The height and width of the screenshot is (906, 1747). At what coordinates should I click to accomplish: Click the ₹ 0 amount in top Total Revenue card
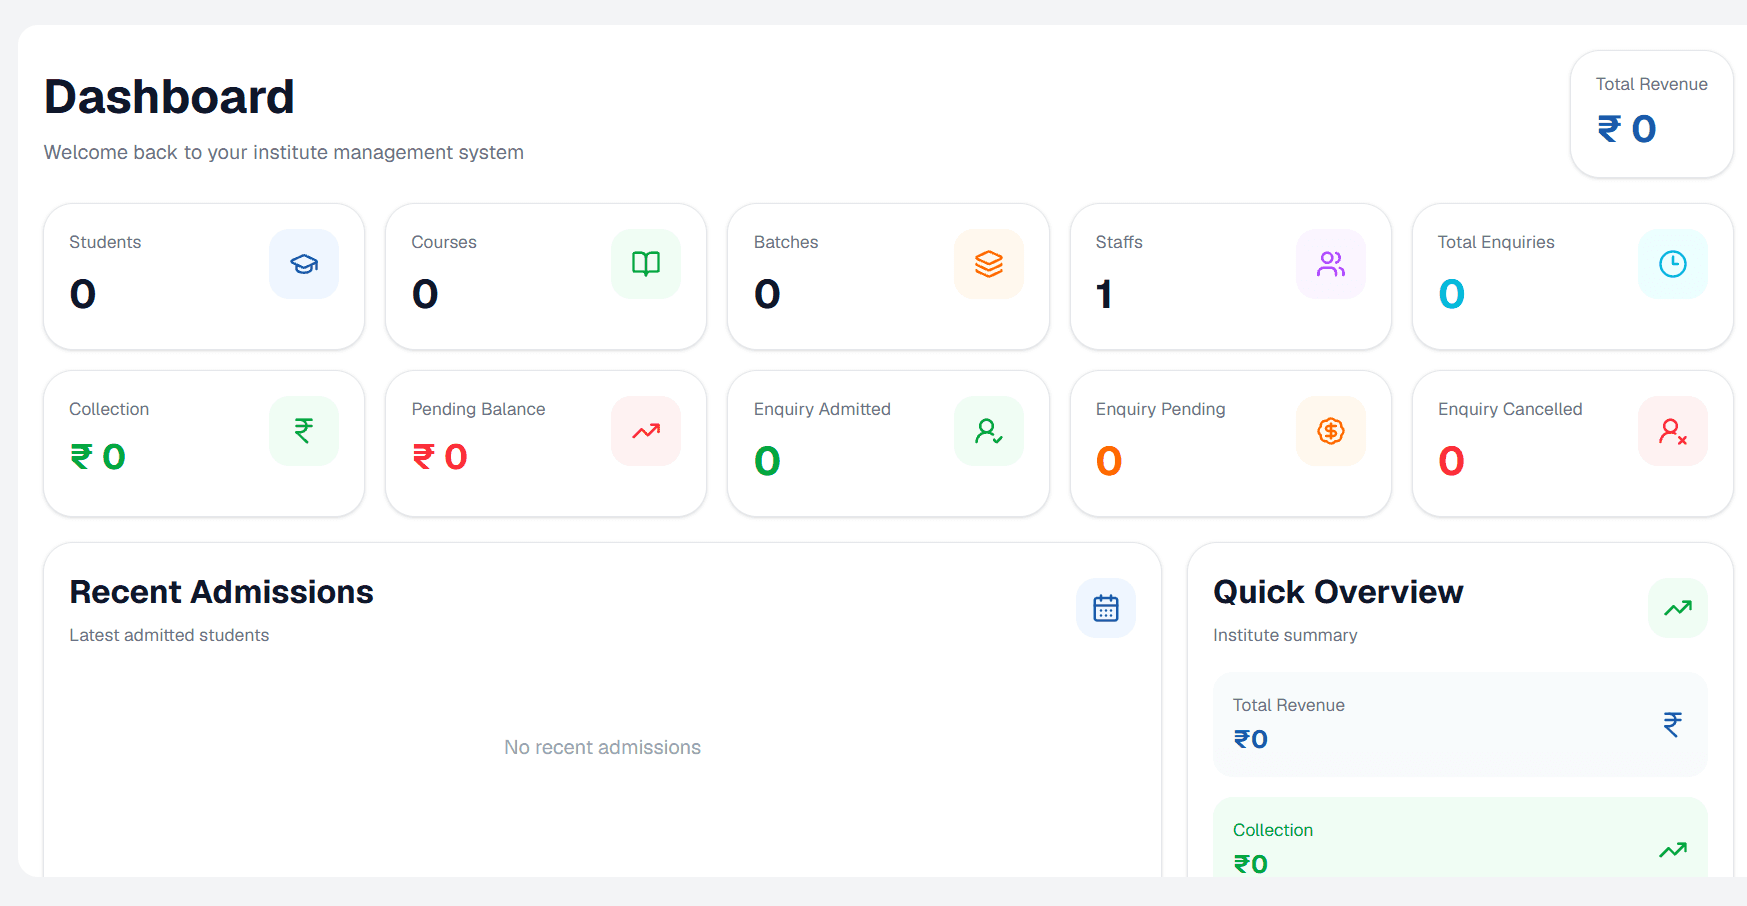click(1627, 129)
